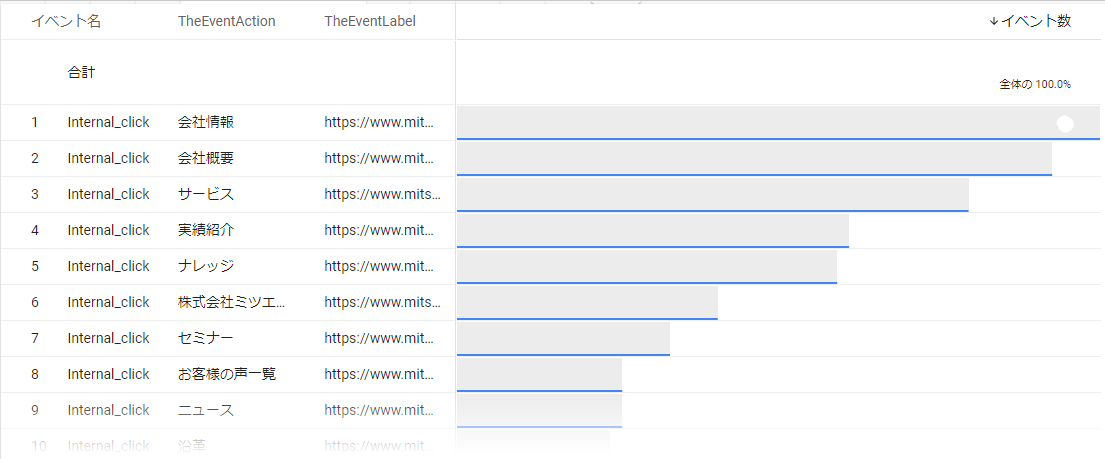Click the 株式会社ミツエ… truncated action cell
Screen dimensions: 1105x459
[233, 302]
